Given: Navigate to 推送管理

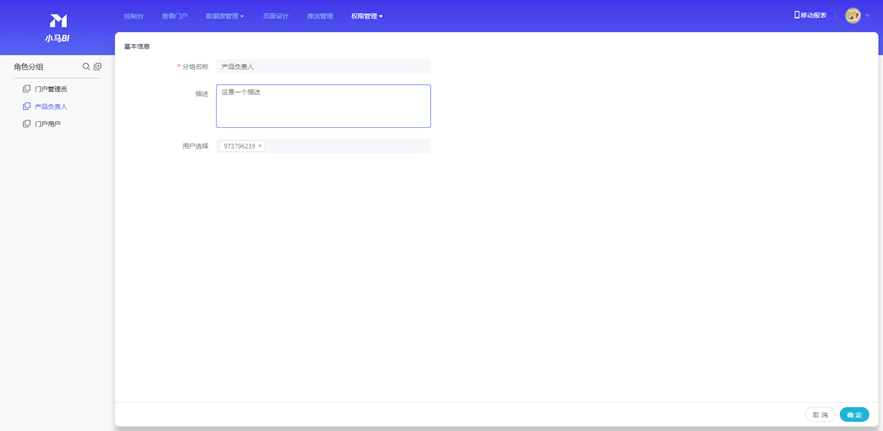Looking at the screenshot, I should [320, 17].
